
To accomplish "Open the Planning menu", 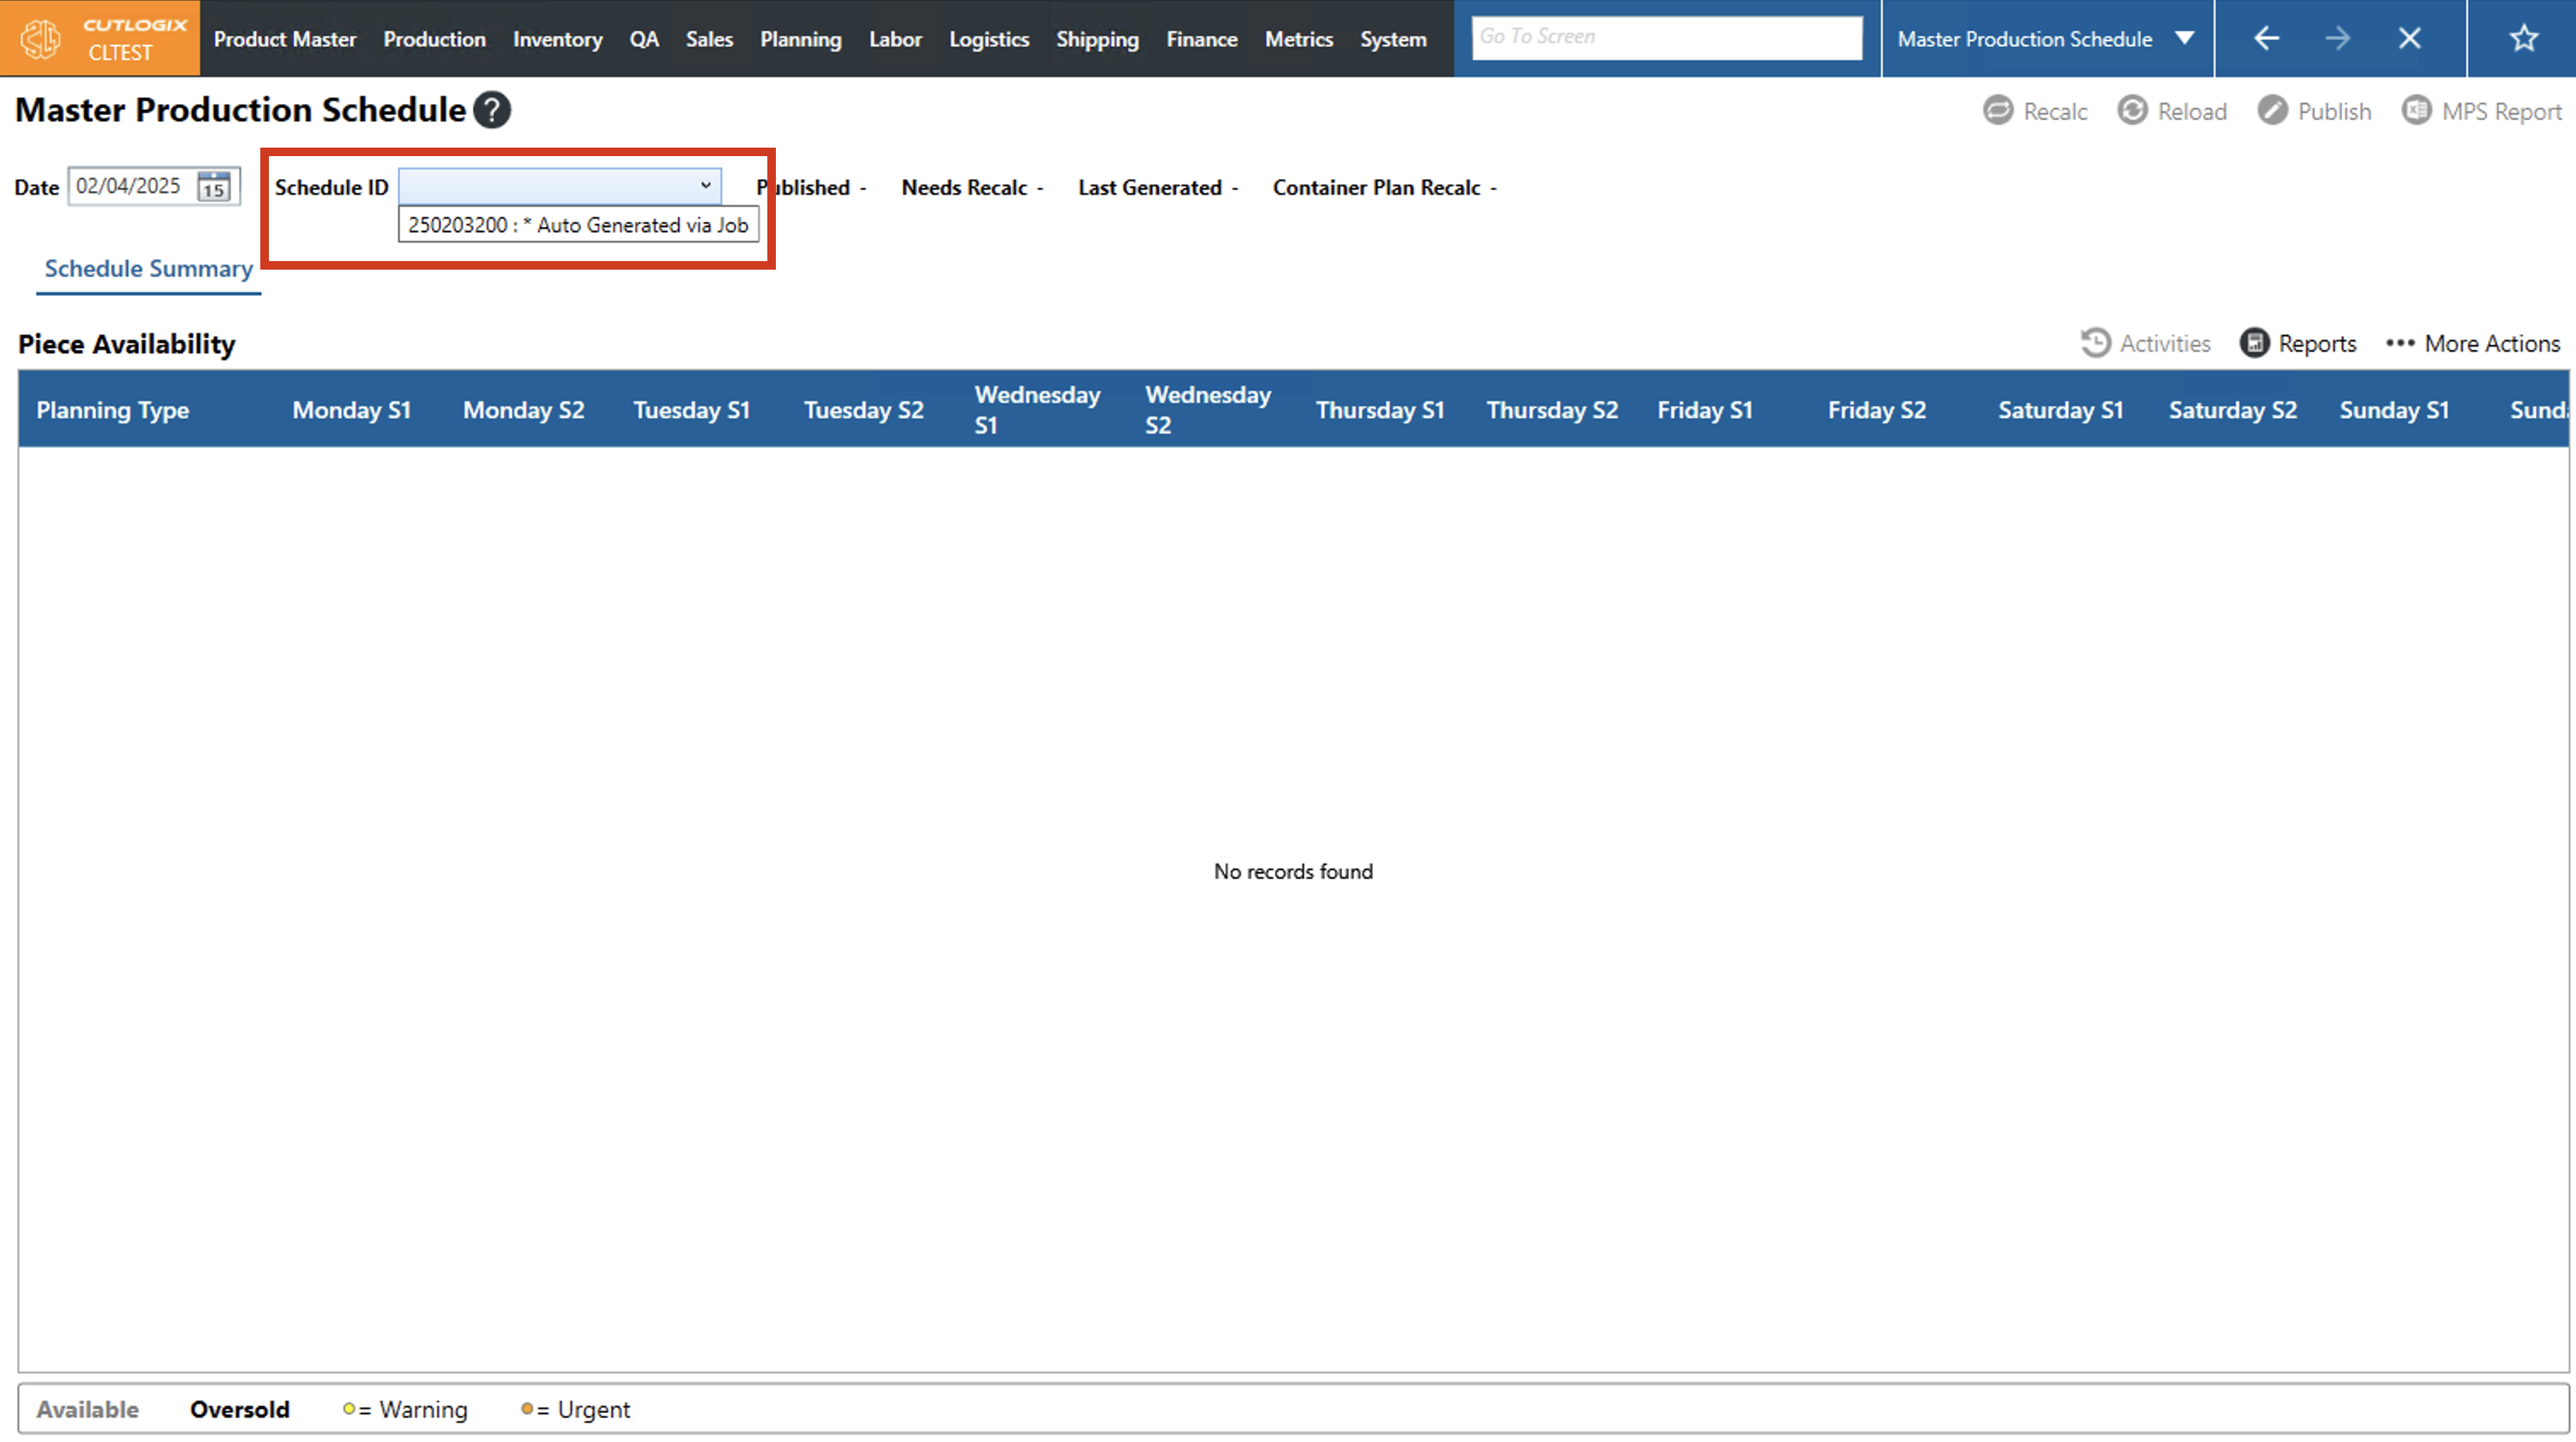I will 800,39.
